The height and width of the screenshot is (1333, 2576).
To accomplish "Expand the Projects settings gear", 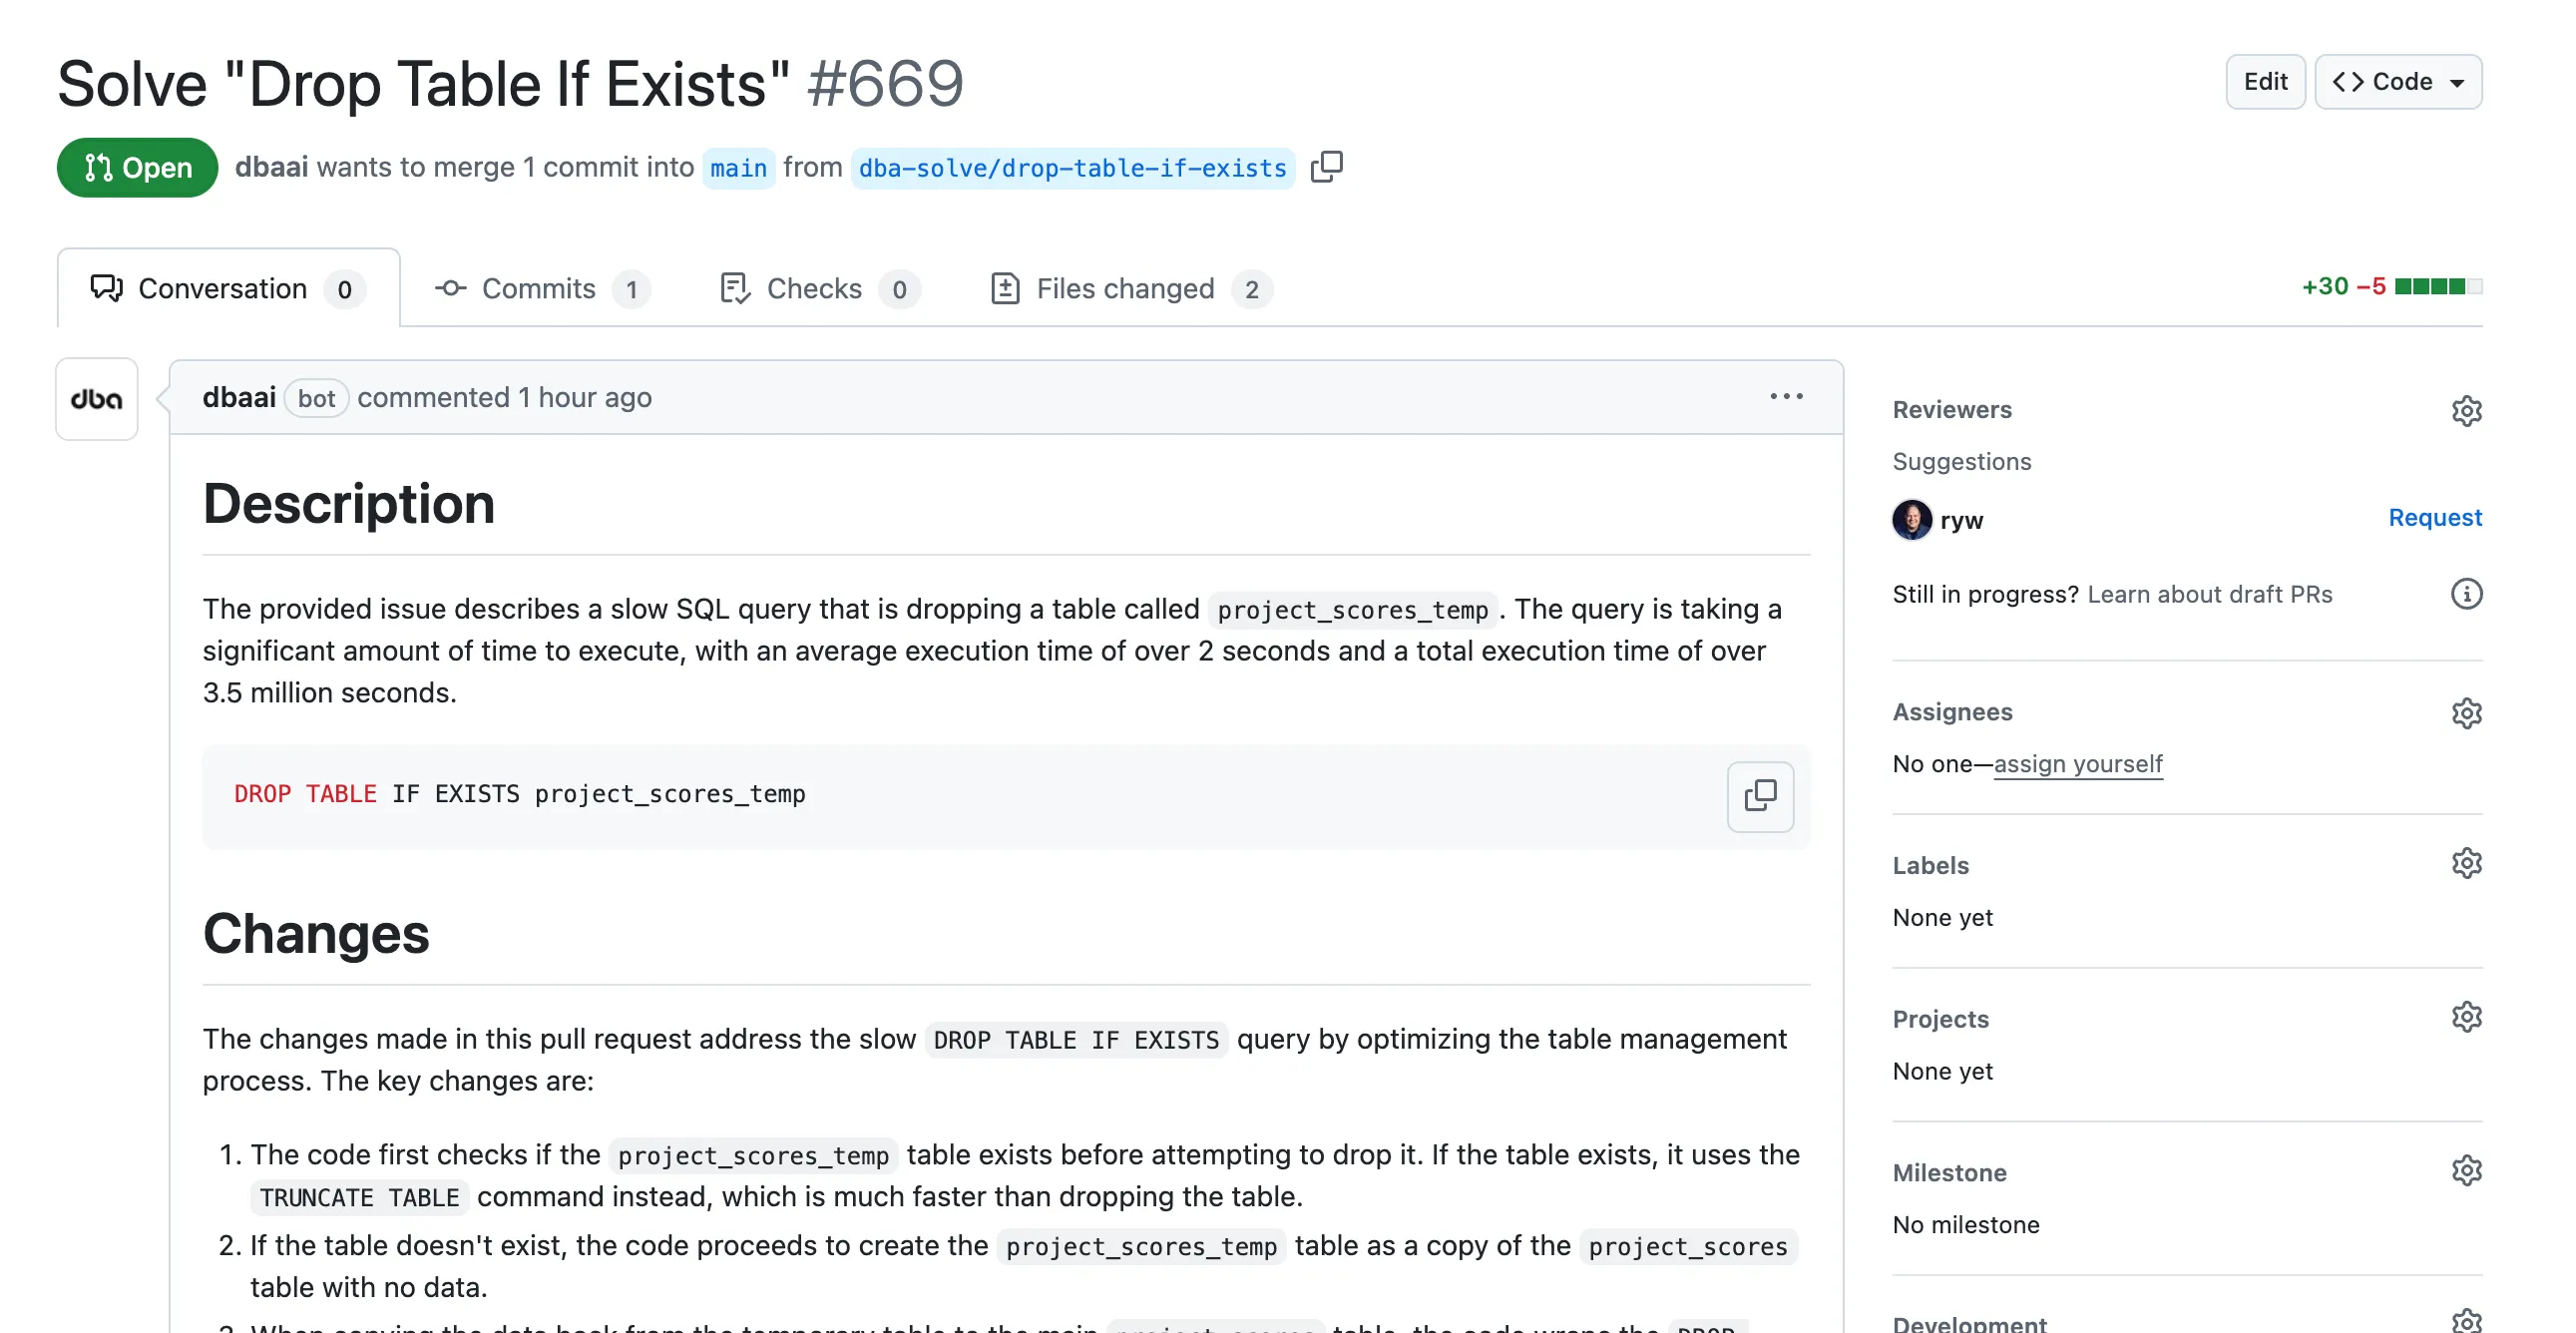I will (x=2465, y=1015).
